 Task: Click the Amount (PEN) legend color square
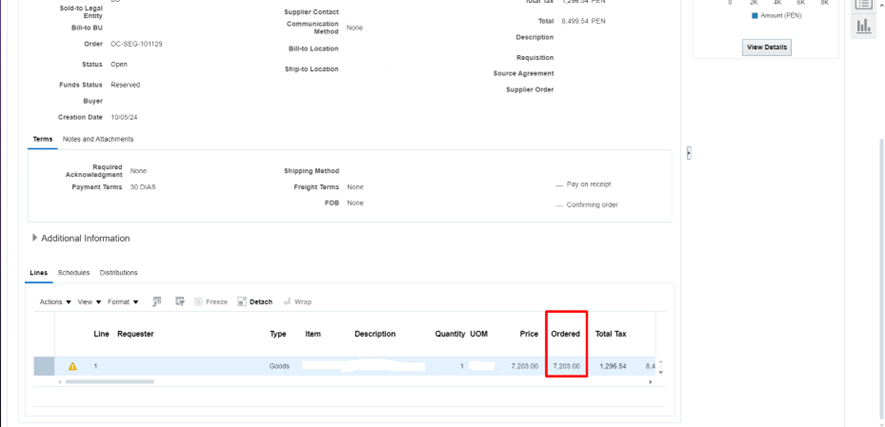pos(755,16)
